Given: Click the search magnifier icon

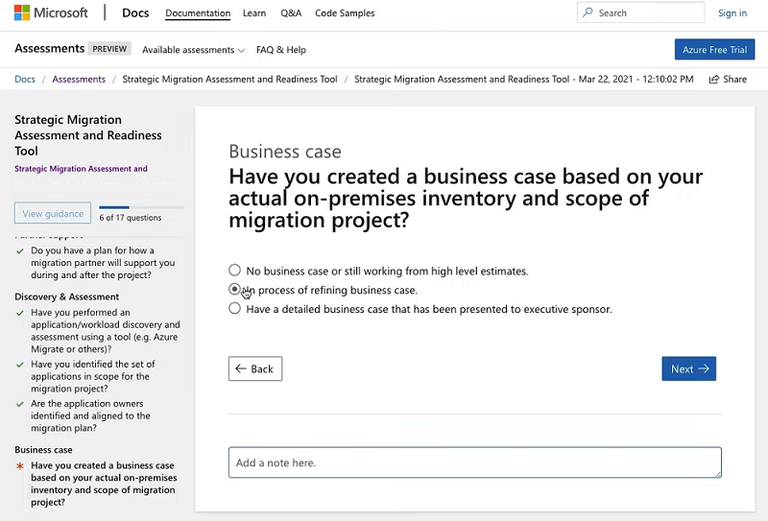Looking at the screenshot, I should (x=588, y=13).
